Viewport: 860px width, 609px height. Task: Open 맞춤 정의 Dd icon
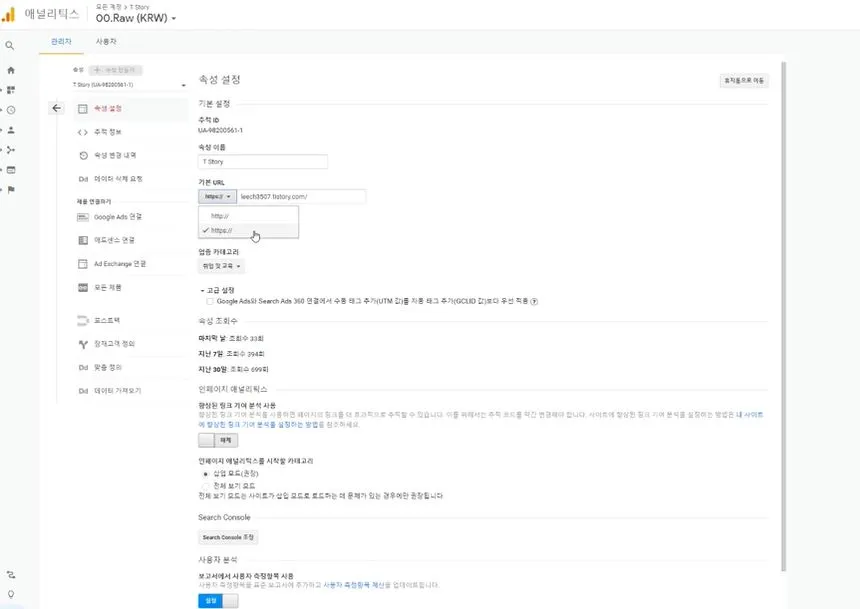coord(83,368)
